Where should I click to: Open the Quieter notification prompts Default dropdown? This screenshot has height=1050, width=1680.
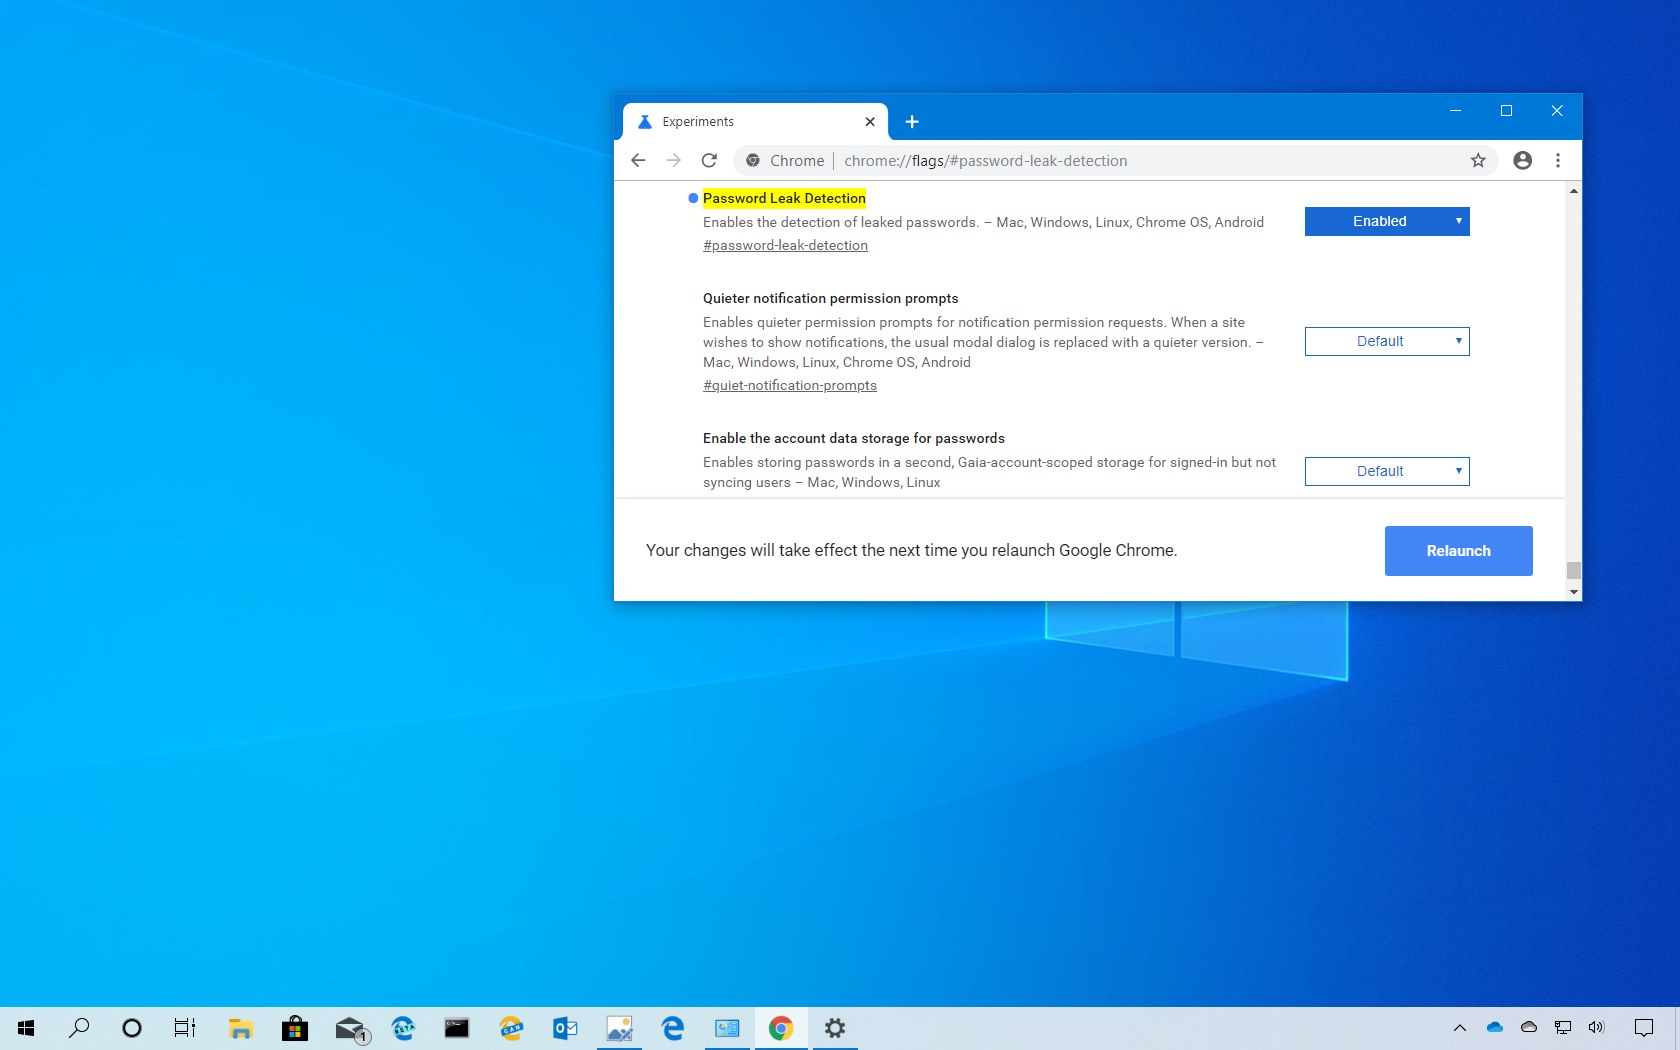[1387, 341]
